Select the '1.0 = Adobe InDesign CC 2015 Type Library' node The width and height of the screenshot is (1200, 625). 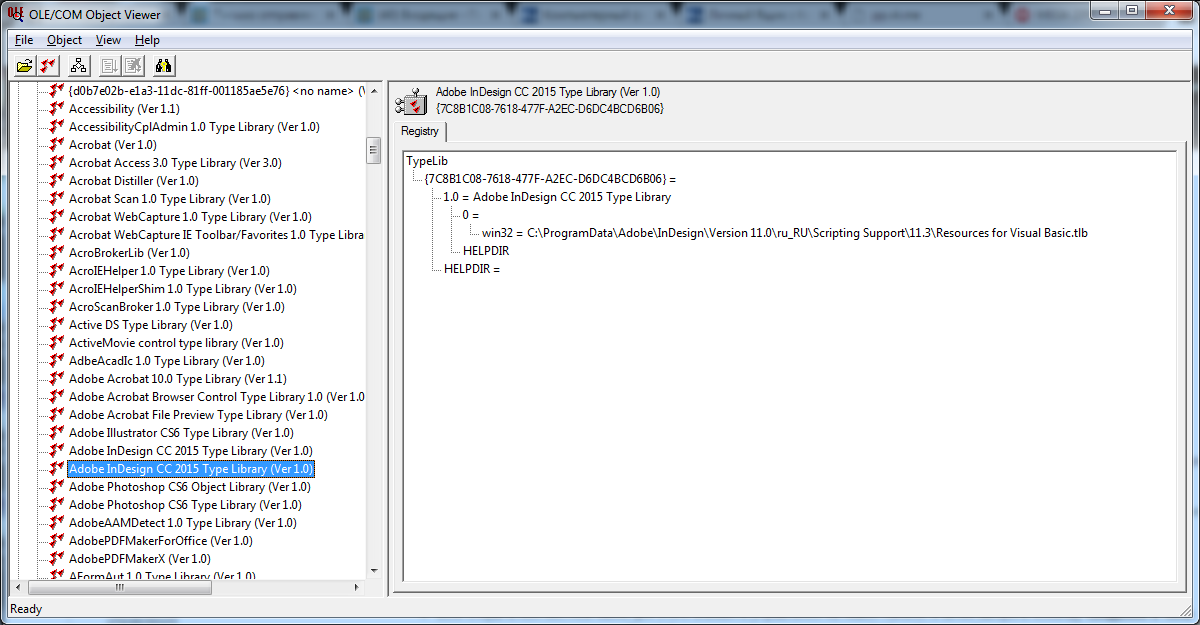pyautogui.click(x=557, y=197)
